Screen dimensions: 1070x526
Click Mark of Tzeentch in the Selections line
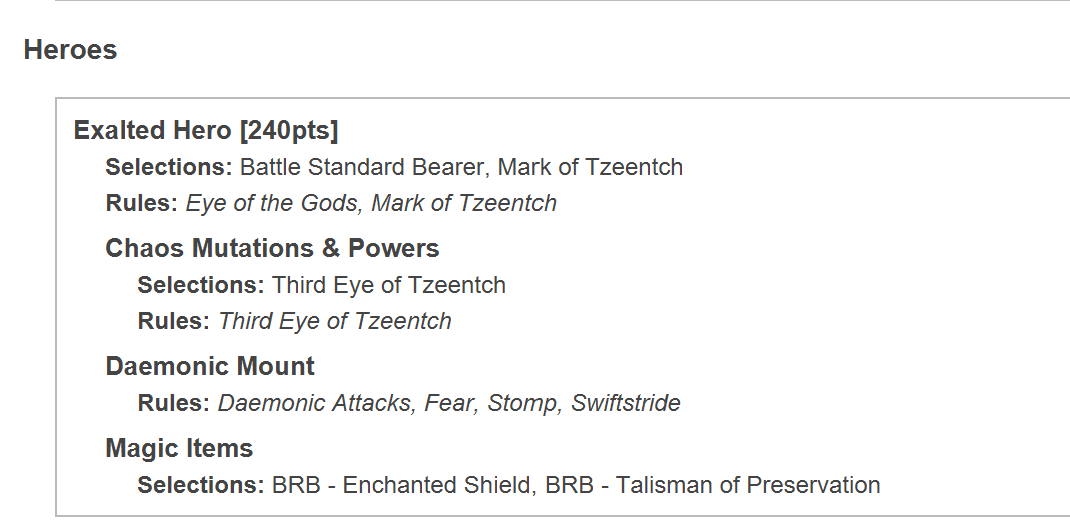590,167
